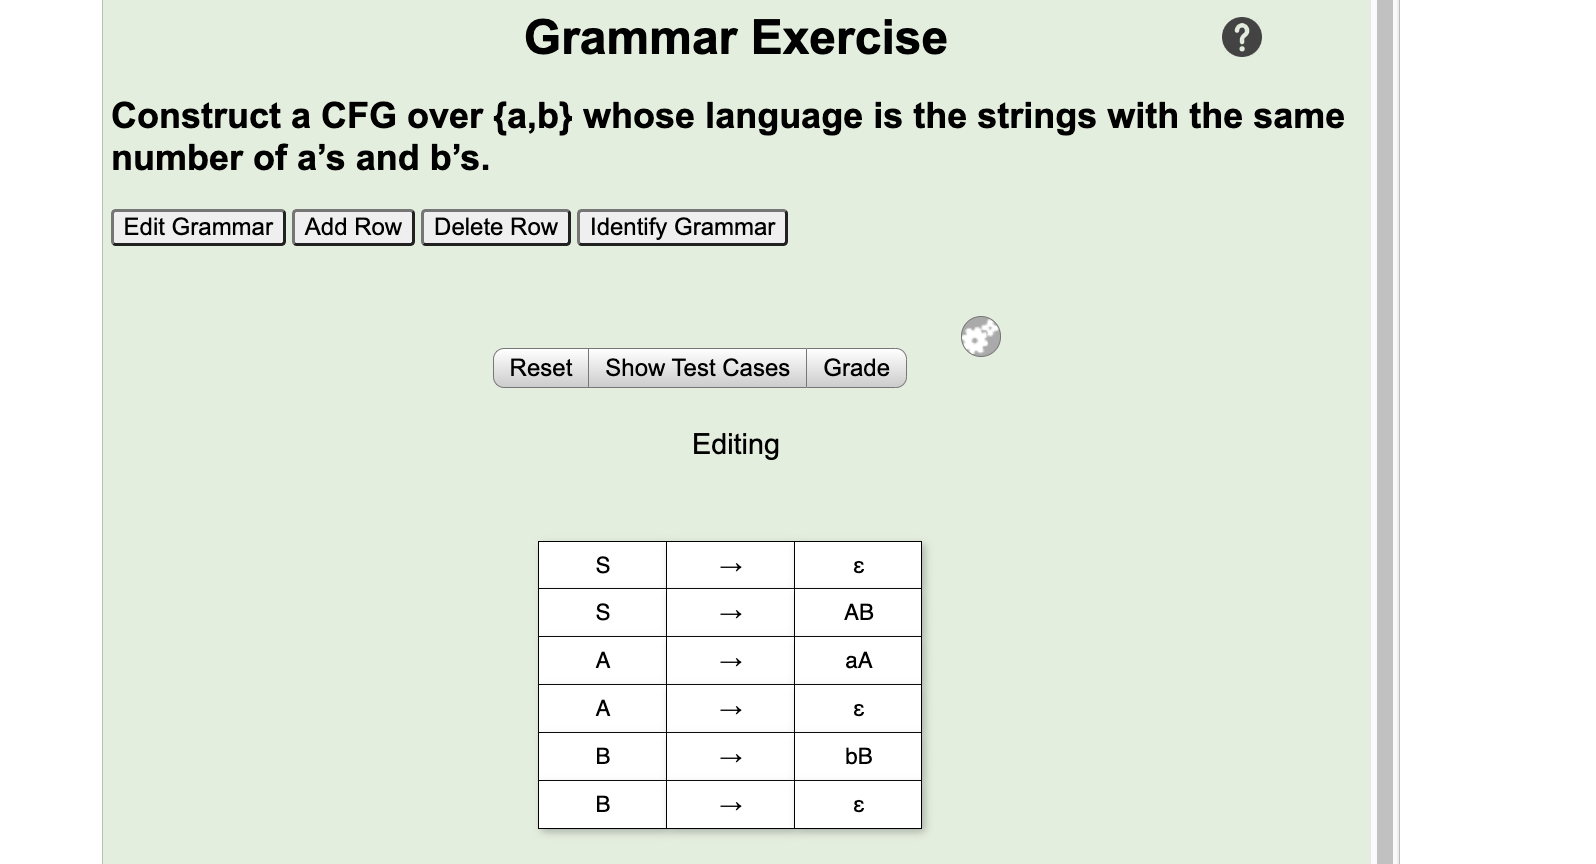Click the Add Row button
This screenshot has height=864, width=1596.
click(352, 227)
